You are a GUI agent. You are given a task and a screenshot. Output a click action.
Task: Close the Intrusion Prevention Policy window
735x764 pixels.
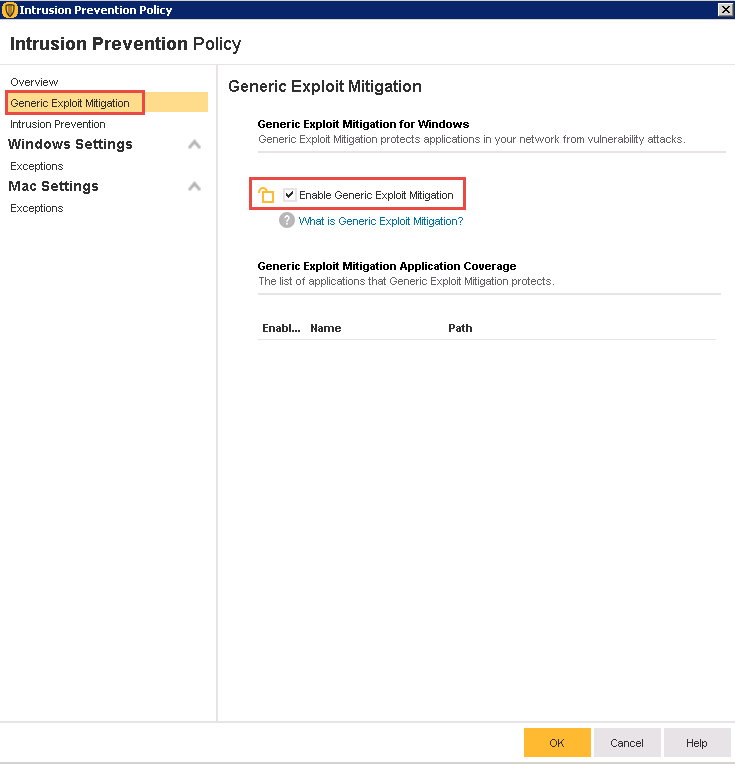(725, 10)
